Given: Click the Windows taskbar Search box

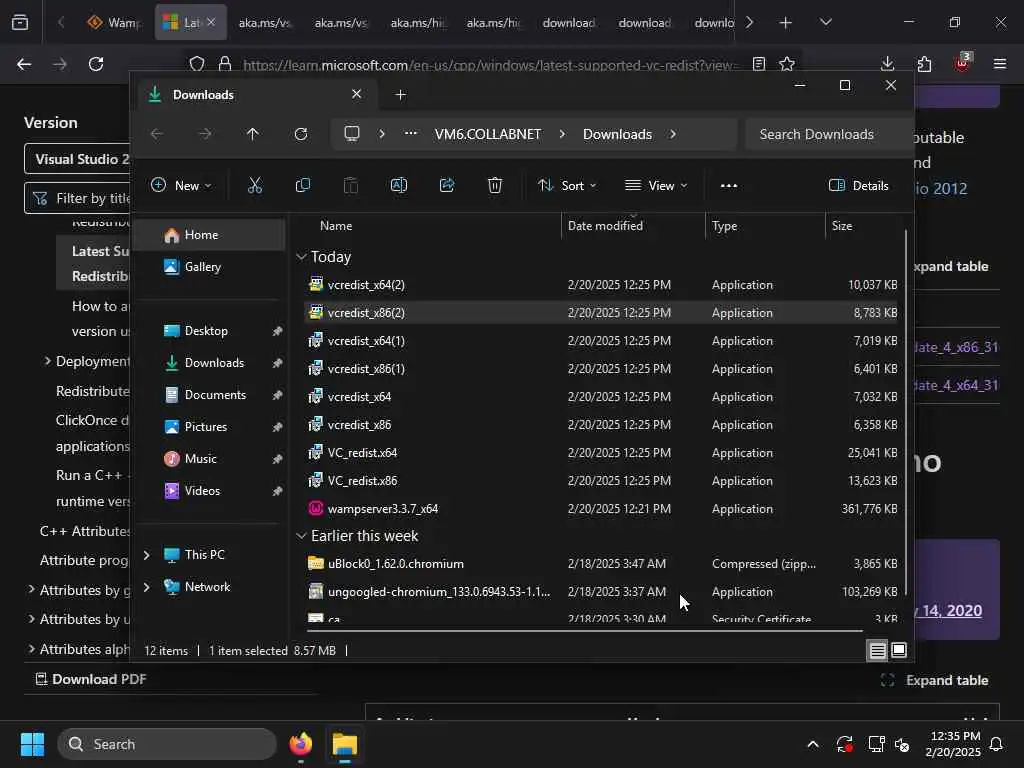Looking at the screenshot, I should click(167, 744).
